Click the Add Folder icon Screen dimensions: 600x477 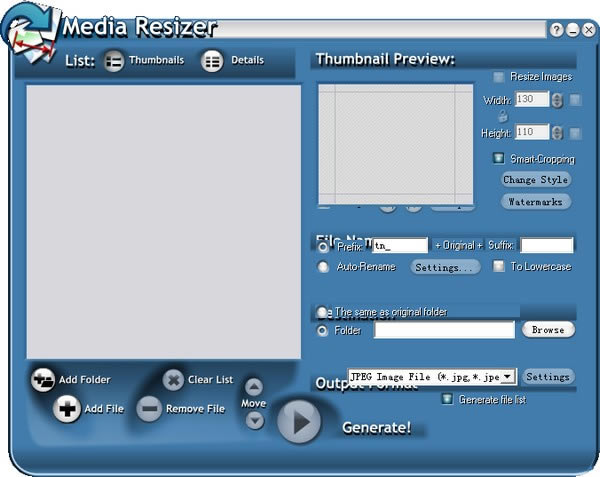[x=43, y=380]
